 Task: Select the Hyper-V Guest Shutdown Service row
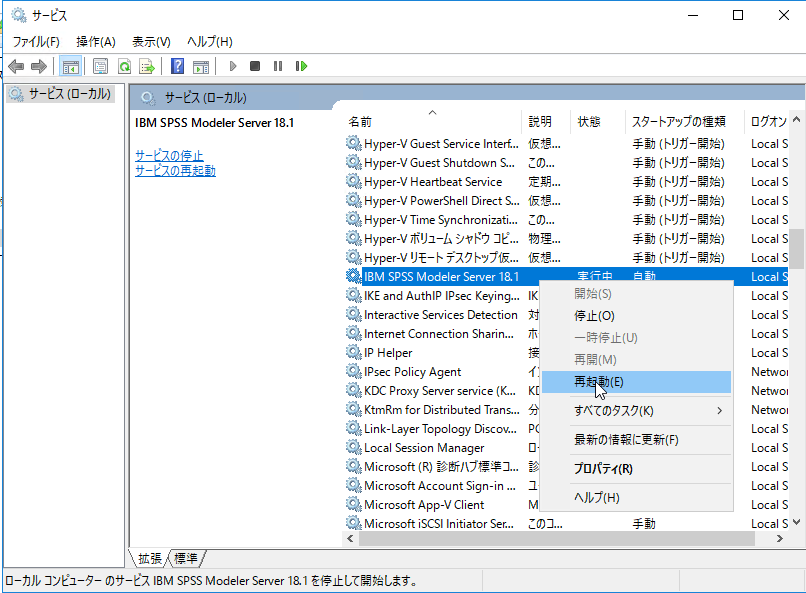point(565,162)
